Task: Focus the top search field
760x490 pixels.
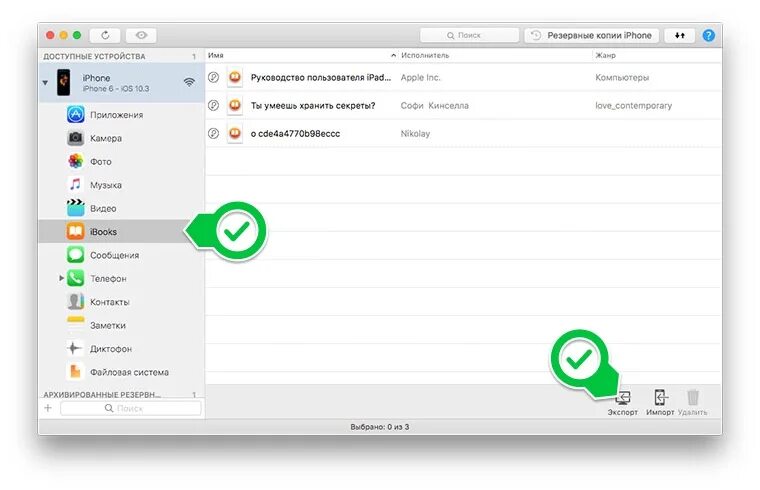Action: point(469,35)
